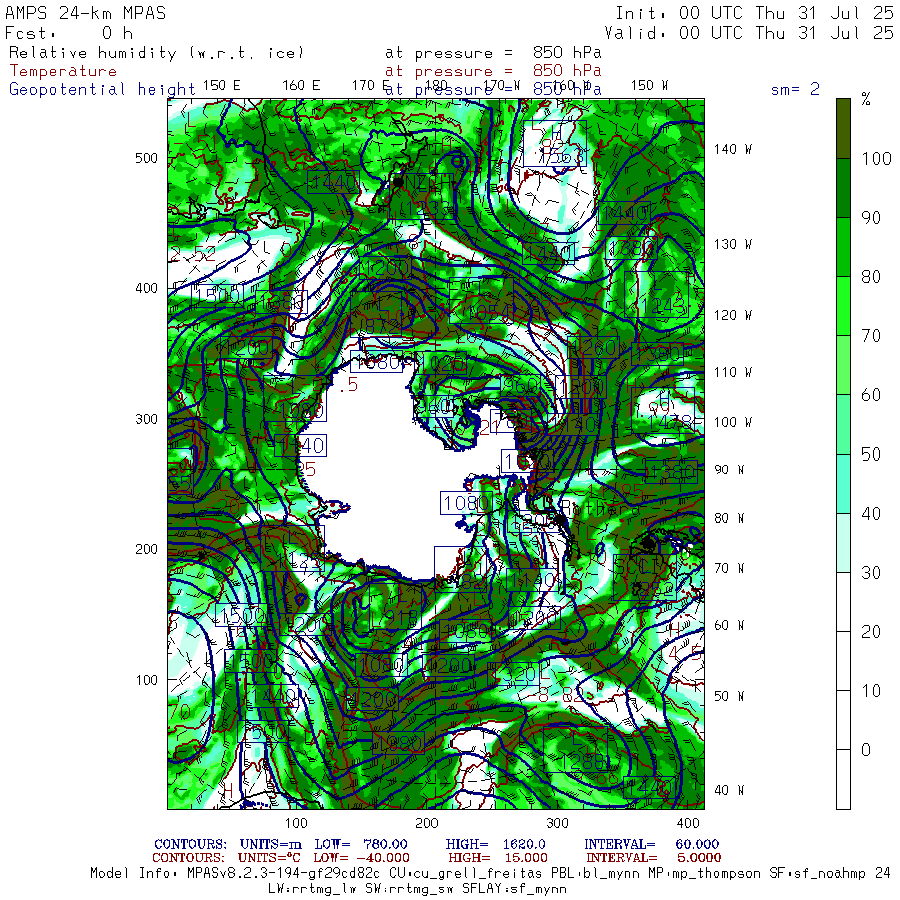The width and height of the screenshot is (900, 900).
Task: Select the "140 W" longitude label
Action: tap(732, 149)
